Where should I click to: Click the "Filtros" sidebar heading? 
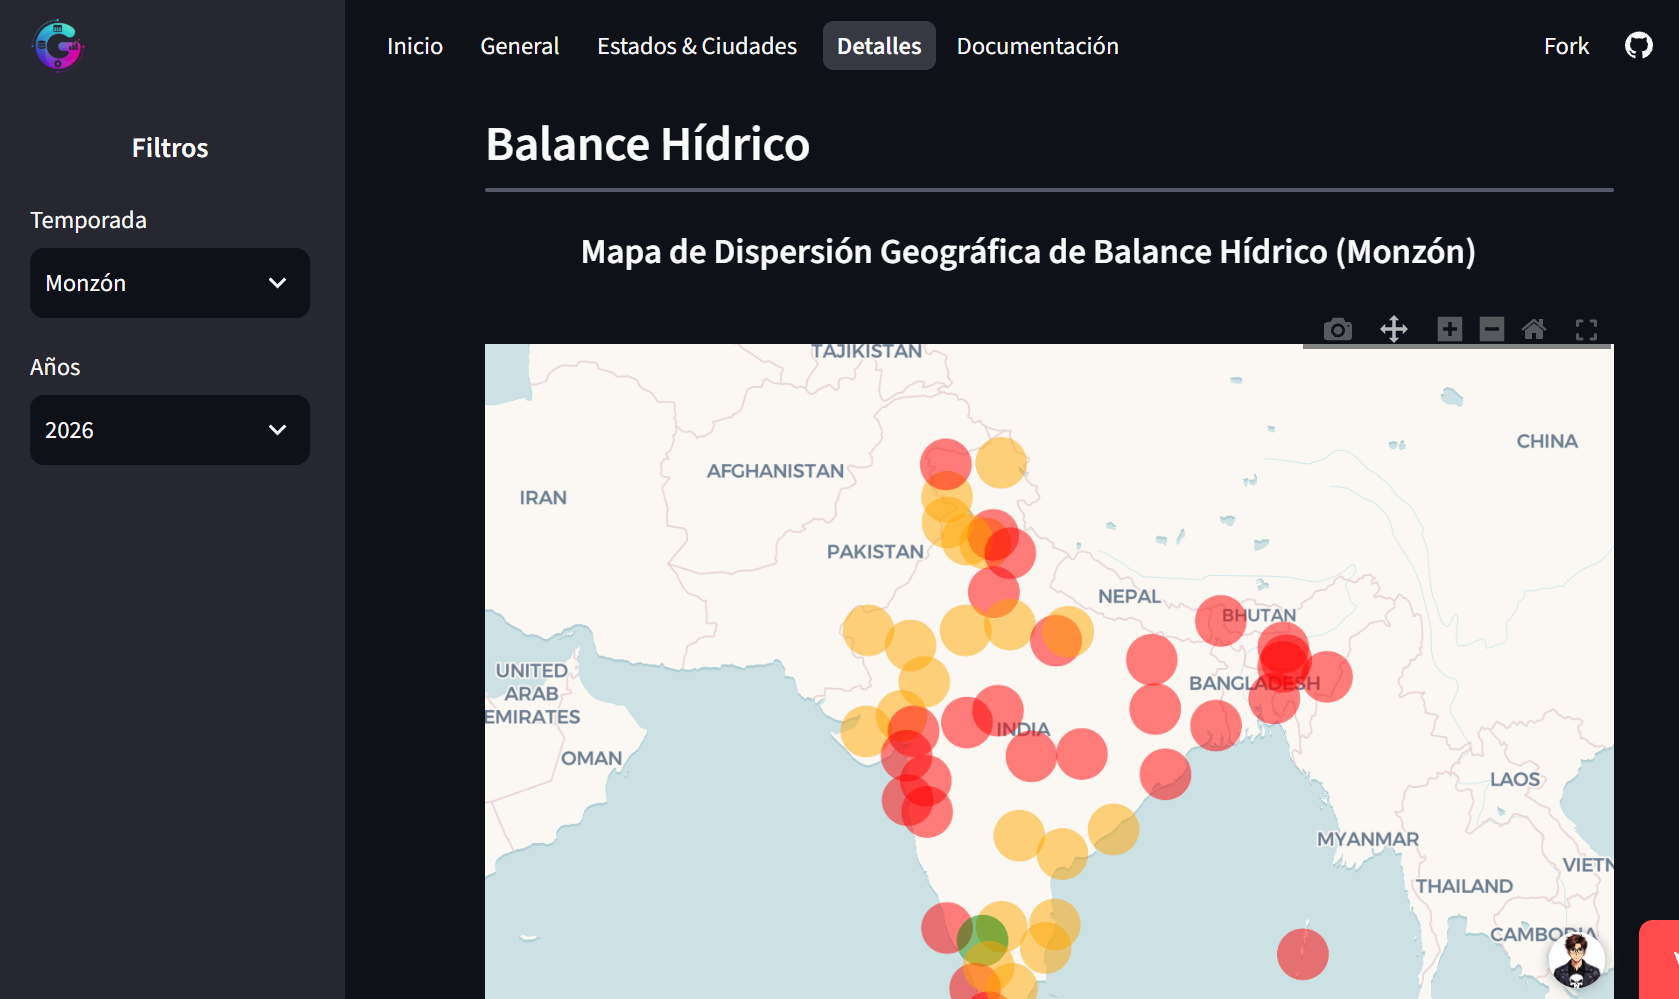(170, 148)
